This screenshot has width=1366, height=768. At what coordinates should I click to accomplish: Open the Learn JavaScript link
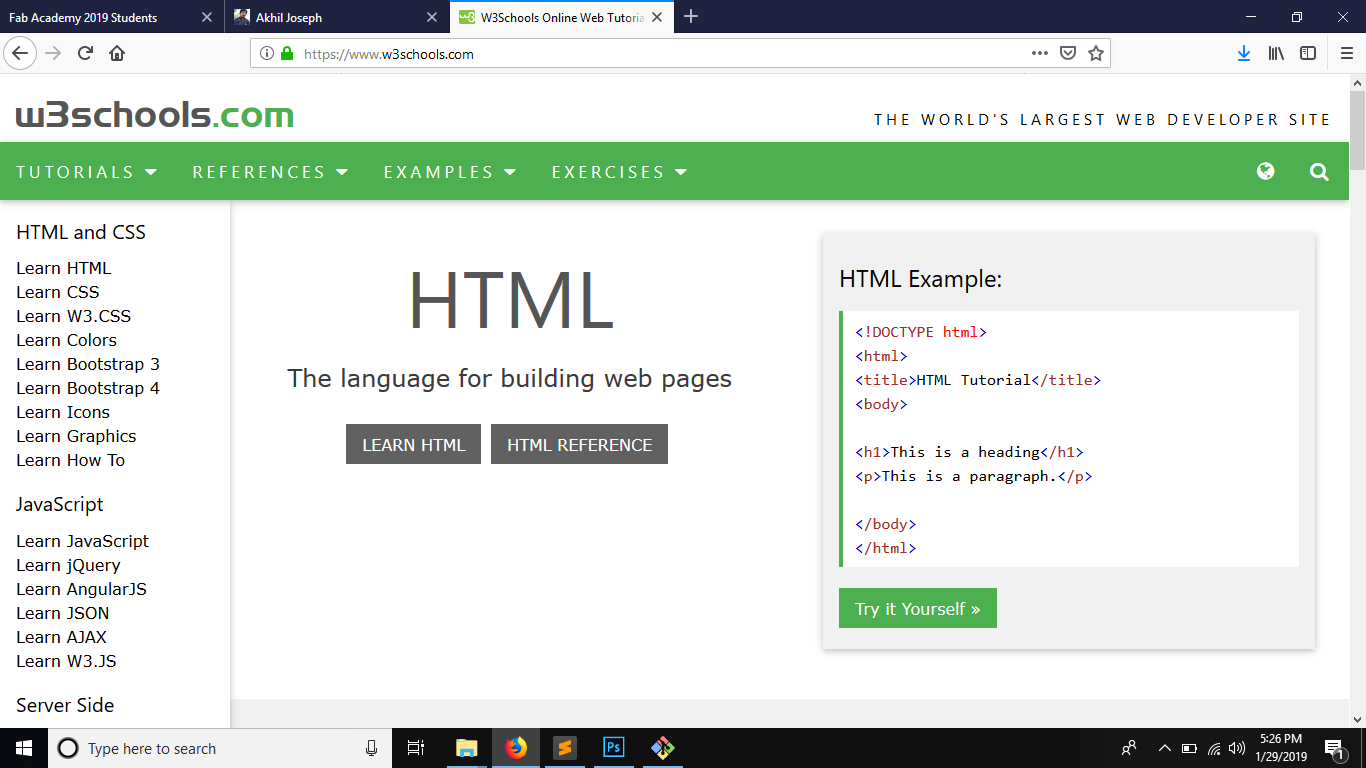coord(83,541)
